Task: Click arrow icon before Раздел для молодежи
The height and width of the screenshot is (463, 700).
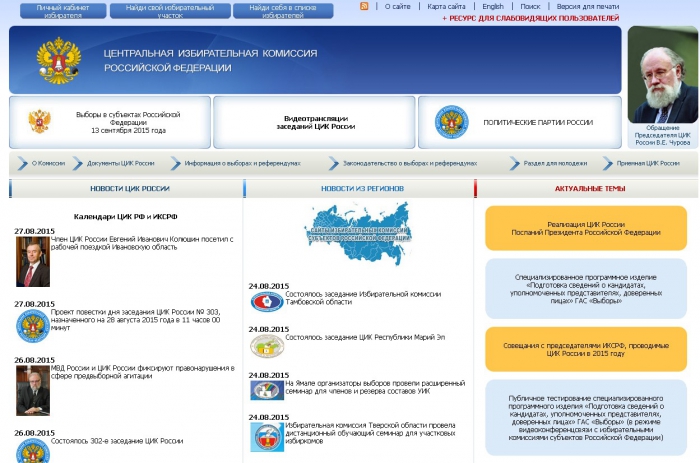Action: click(514, 163)
